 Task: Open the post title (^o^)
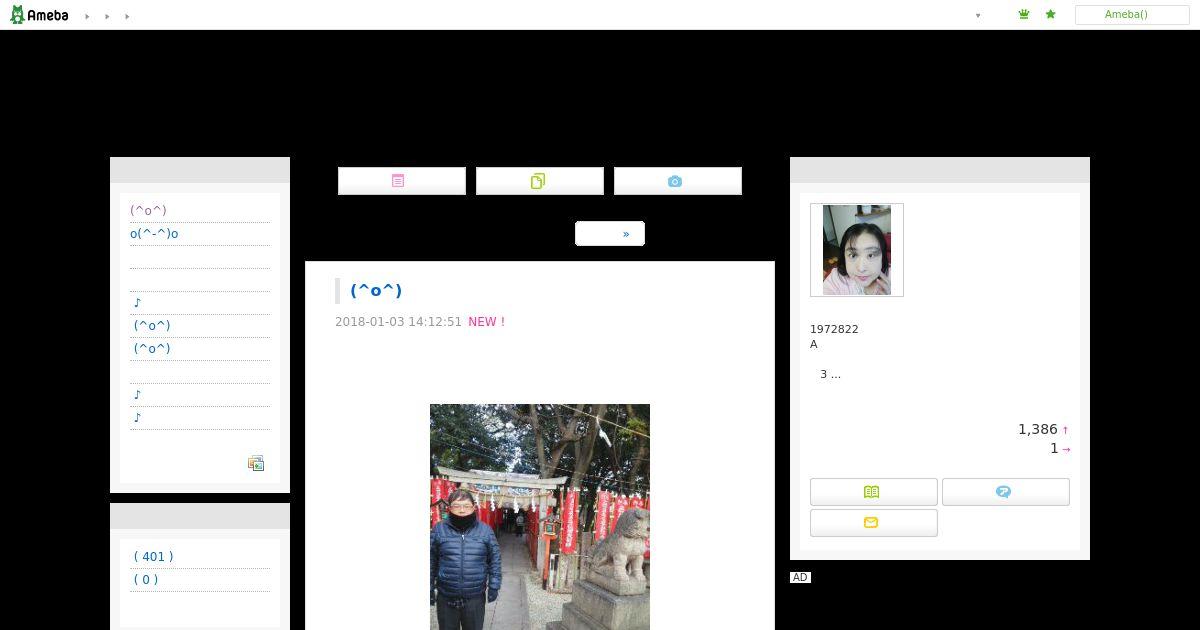(x=376, y=290)
